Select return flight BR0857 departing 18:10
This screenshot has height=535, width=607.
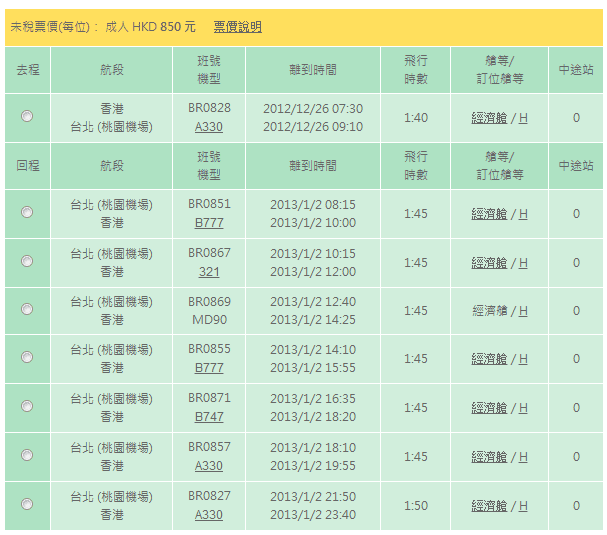point(27,456)
